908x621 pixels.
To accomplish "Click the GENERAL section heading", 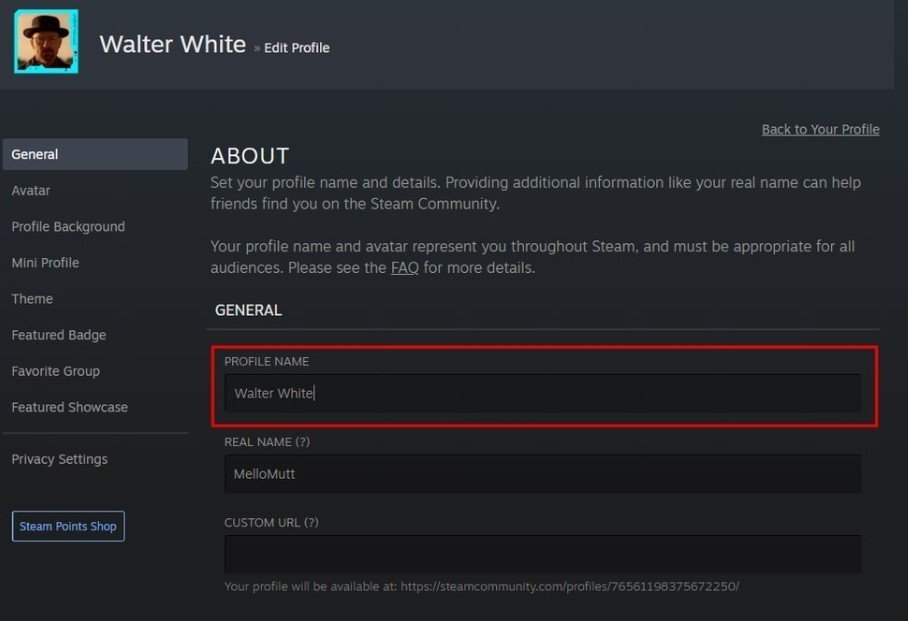I will (248, 310).
